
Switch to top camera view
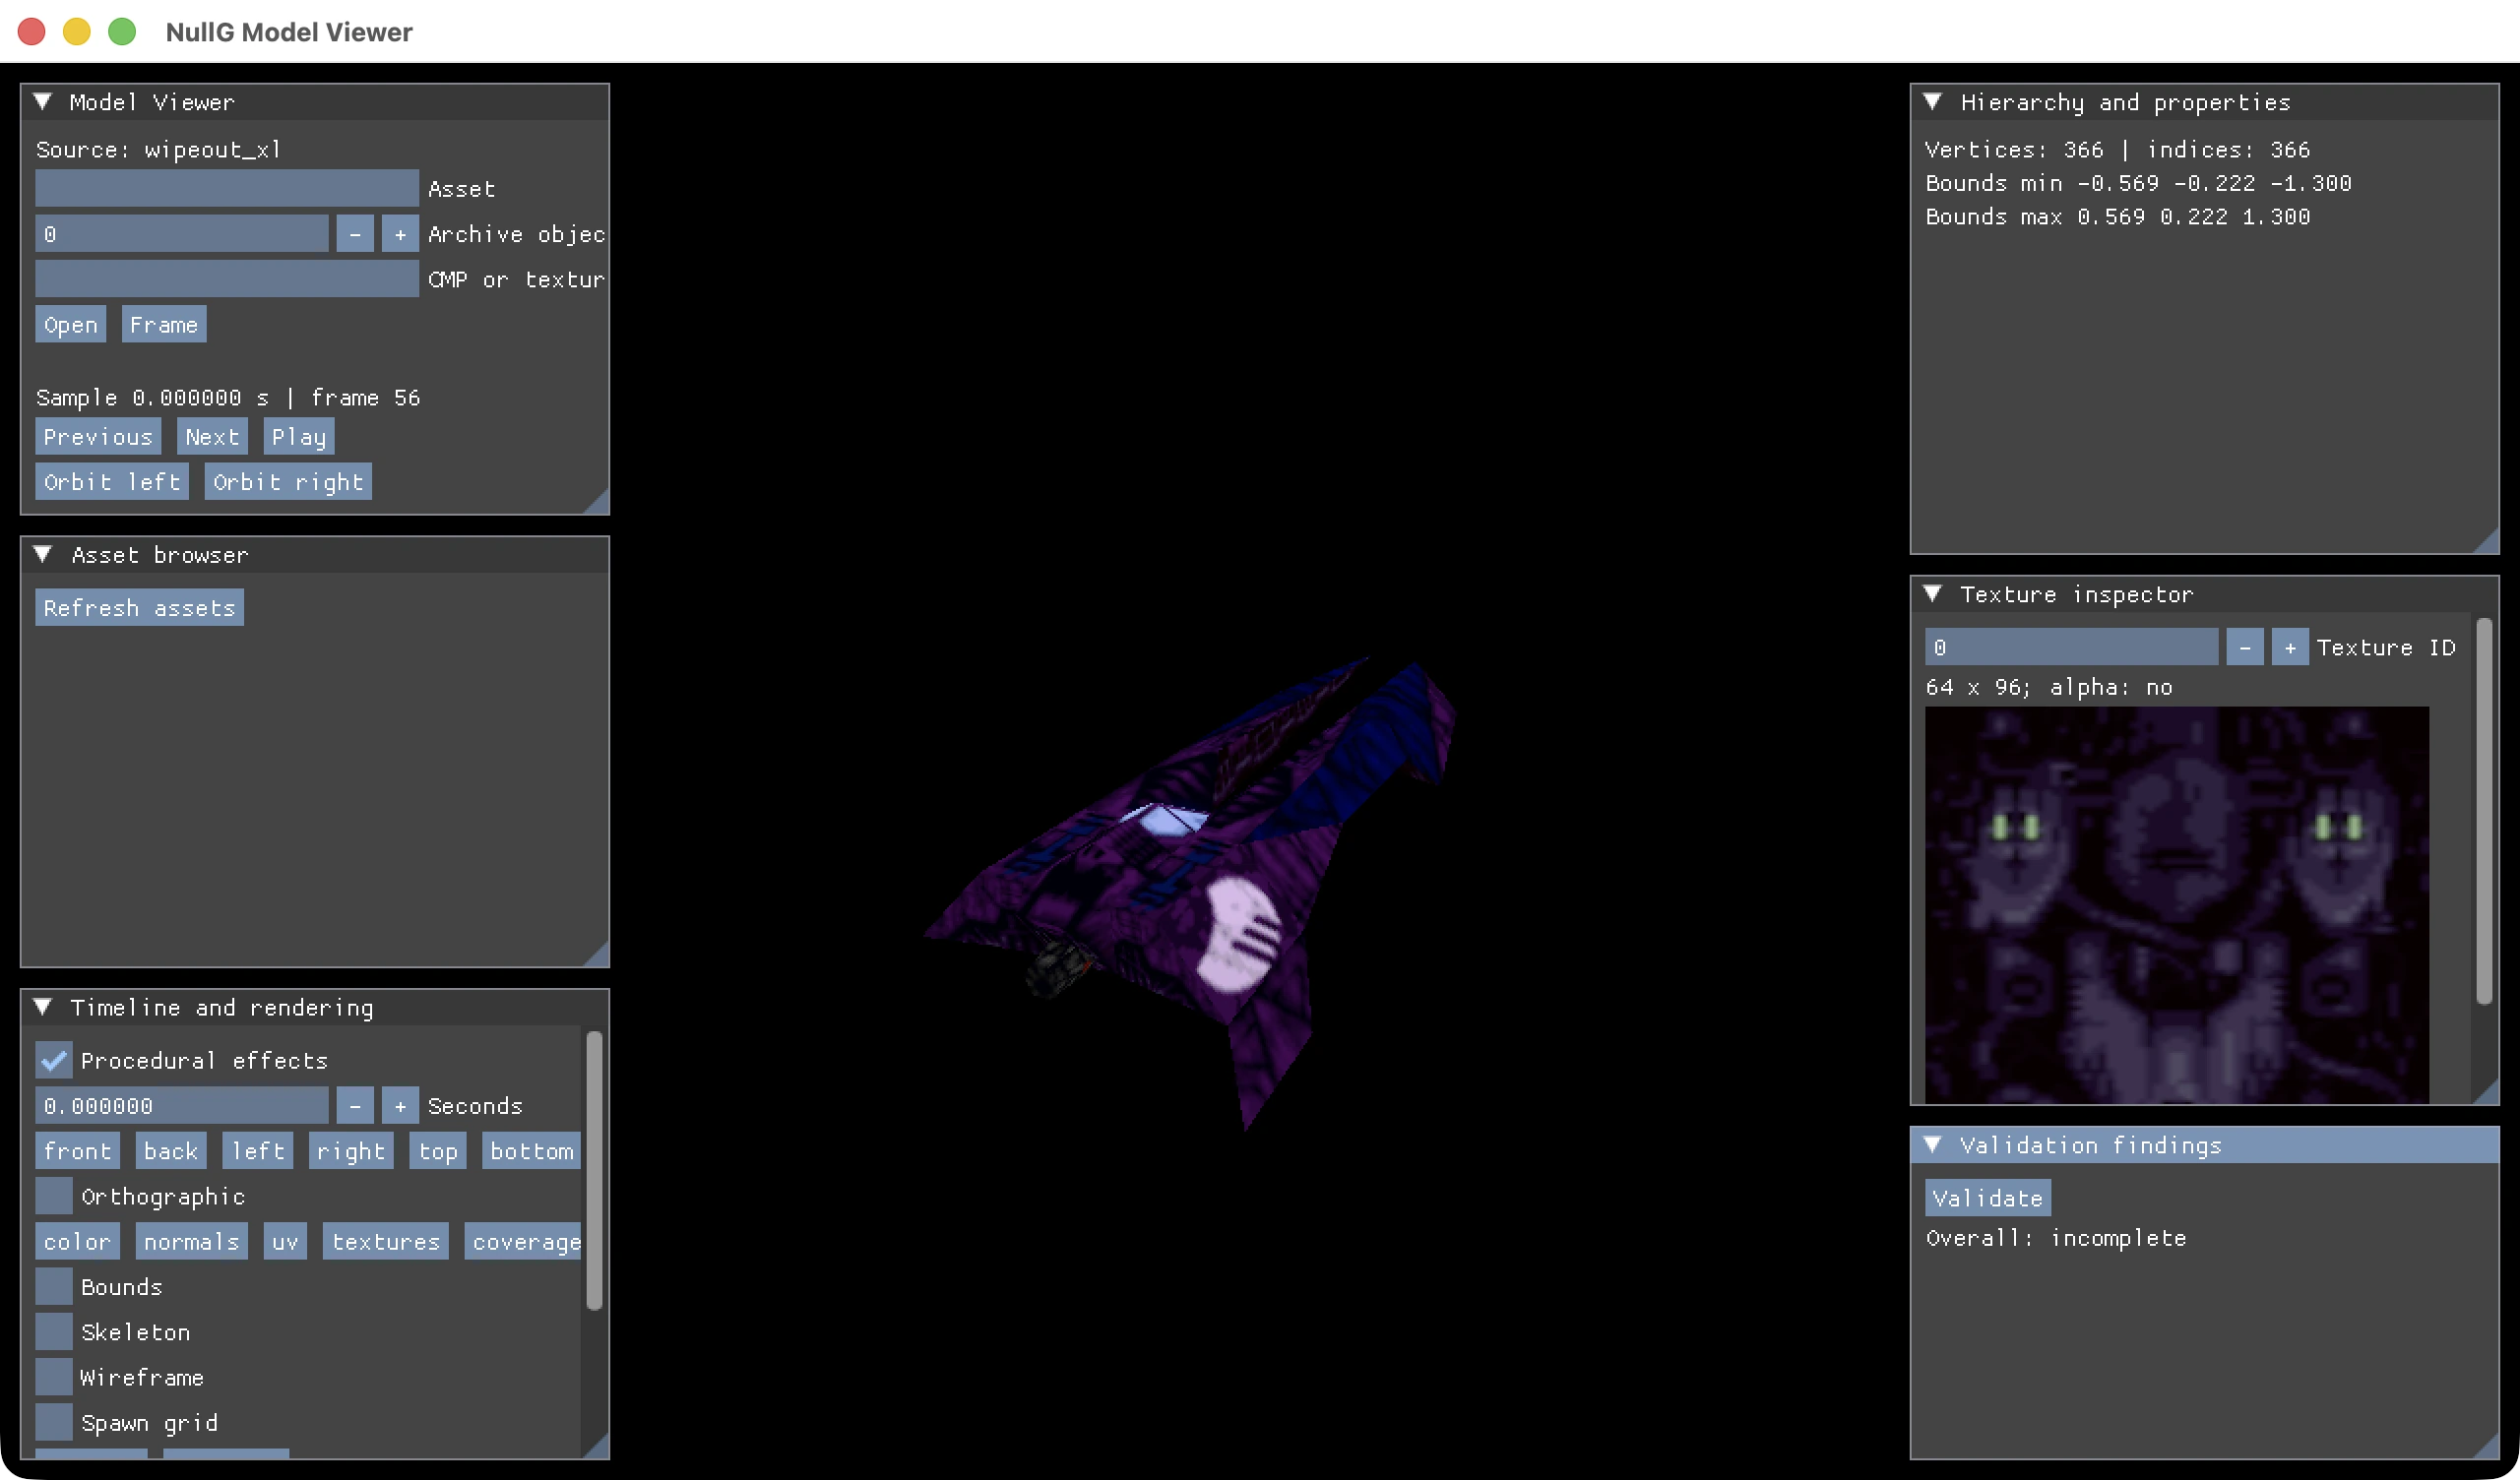[438, 1151]
